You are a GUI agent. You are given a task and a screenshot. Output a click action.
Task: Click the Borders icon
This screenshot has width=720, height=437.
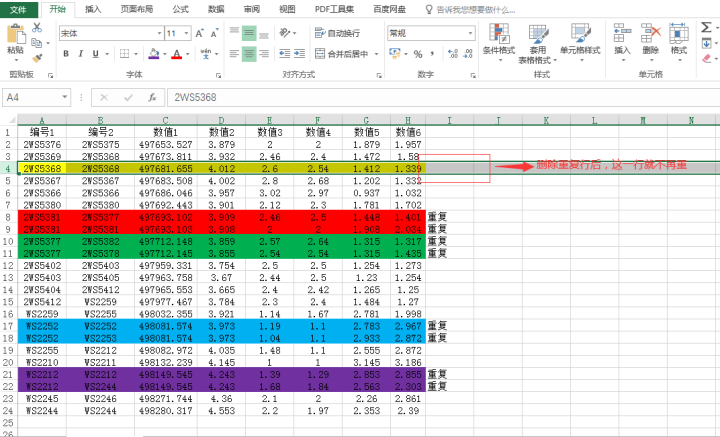(x=124, y=54)
